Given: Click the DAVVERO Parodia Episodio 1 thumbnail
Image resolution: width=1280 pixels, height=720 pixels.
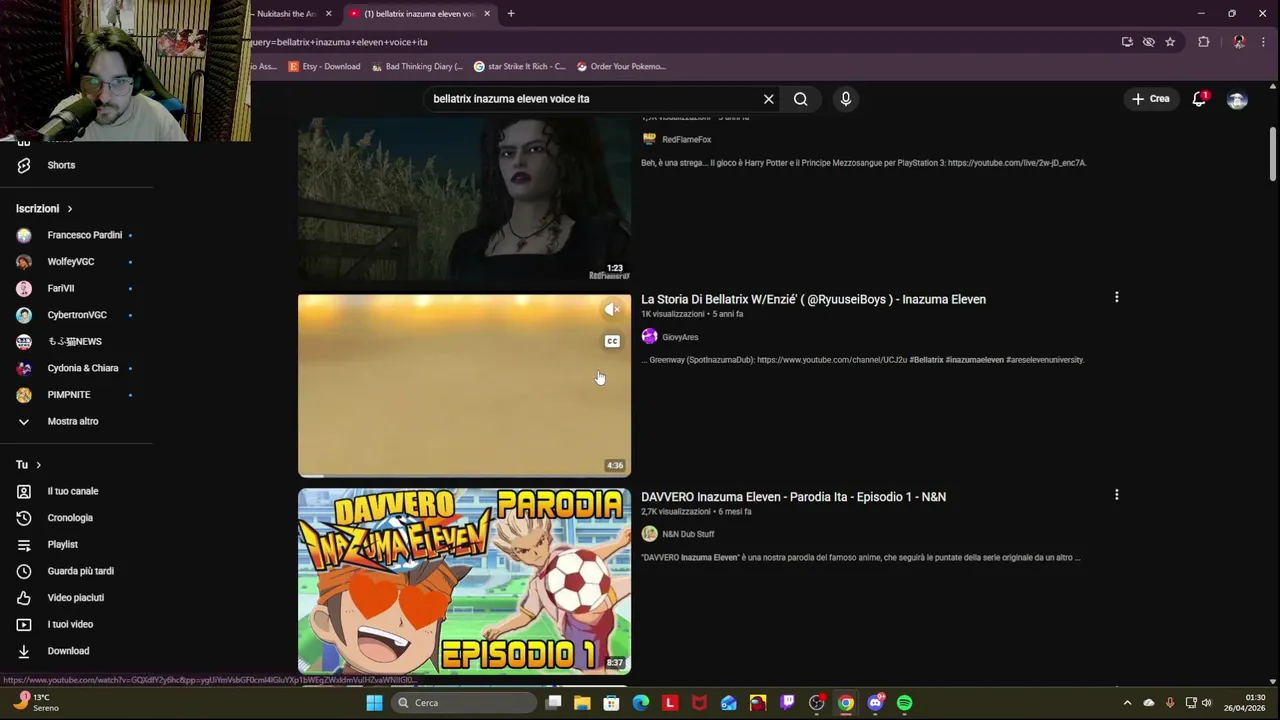Looking at the screenshot, I should [x=464, y=581].
